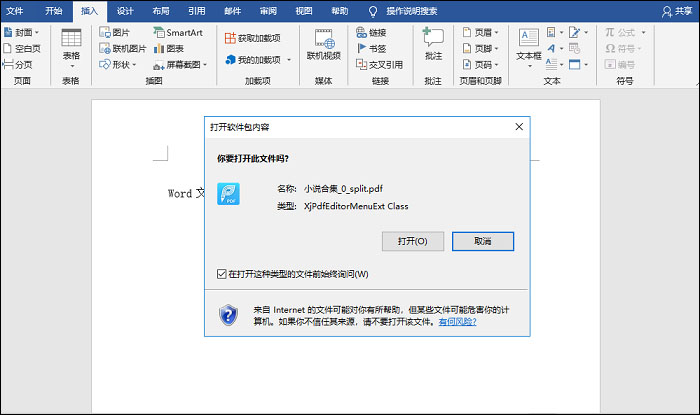Insert WordArt from Text group

552,48
